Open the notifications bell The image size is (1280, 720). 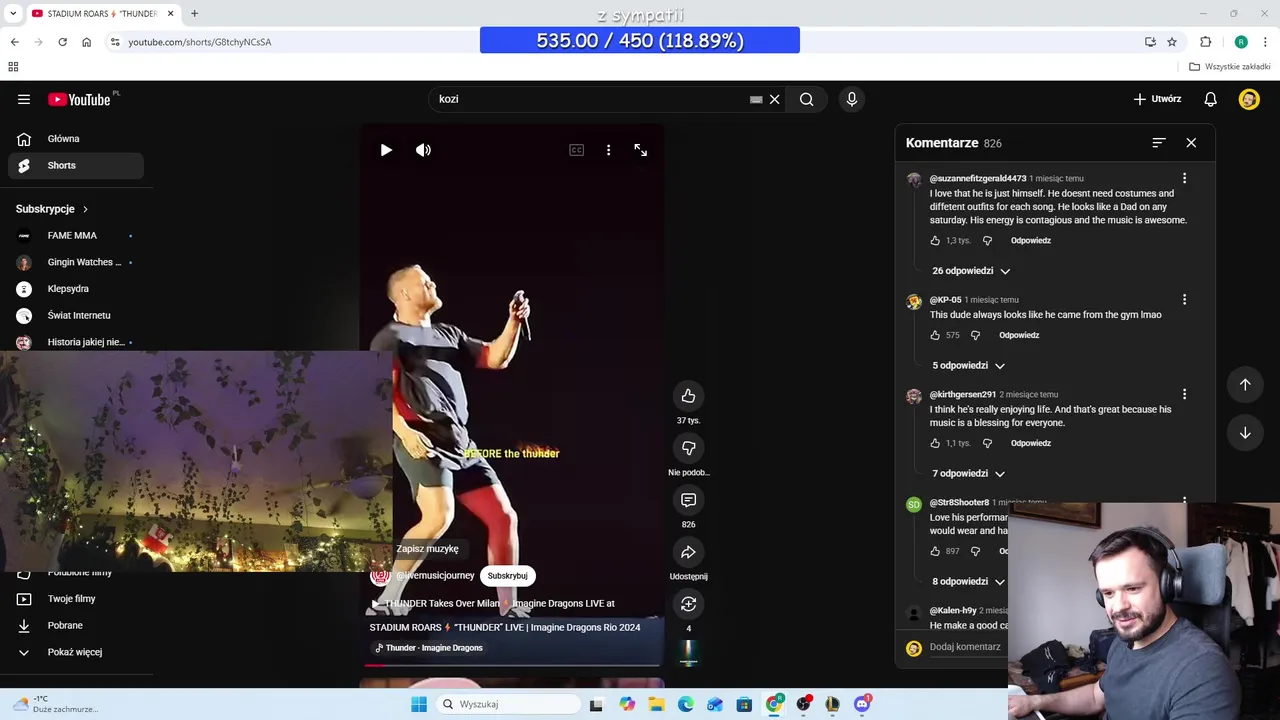click(x=1210, y=99)
